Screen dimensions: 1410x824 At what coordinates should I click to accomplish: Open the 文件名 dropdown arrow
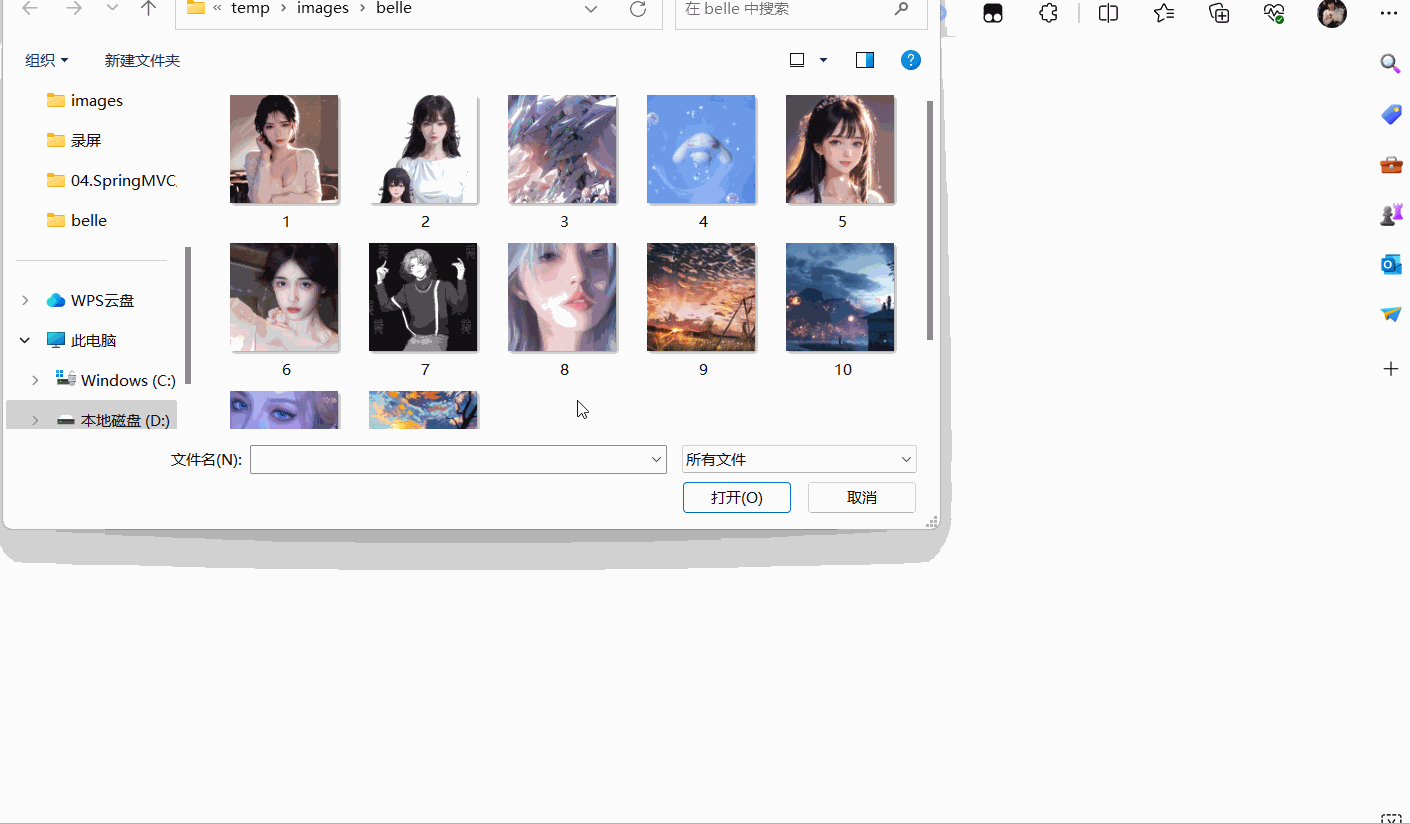[x=657, y=459]
